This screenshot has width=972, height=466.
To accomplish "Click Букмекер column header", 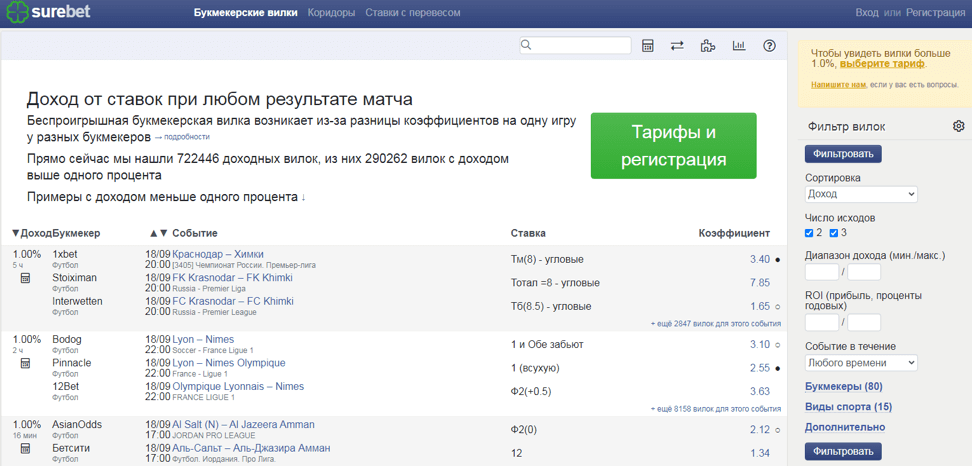I will tap(77, 233).
